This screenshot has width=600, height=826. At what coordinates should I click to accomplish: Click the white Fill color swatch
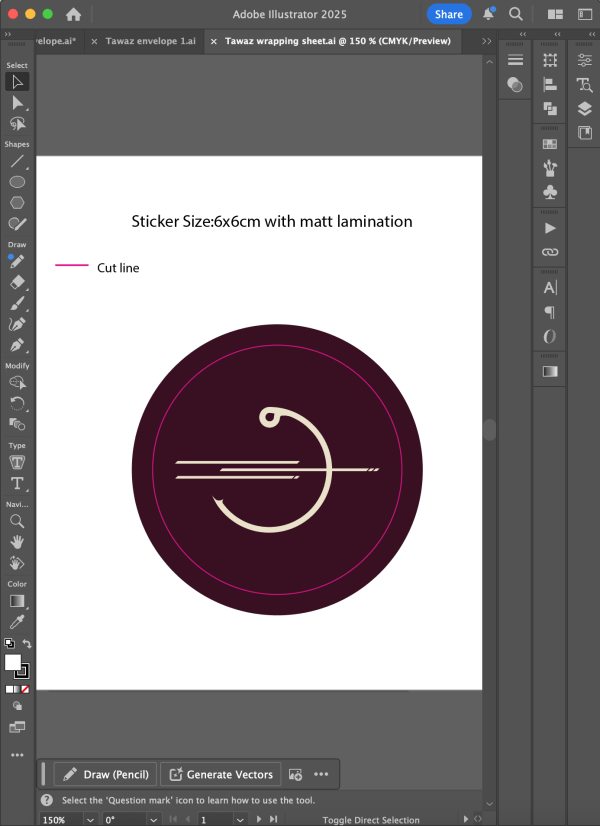pos(13,662)
